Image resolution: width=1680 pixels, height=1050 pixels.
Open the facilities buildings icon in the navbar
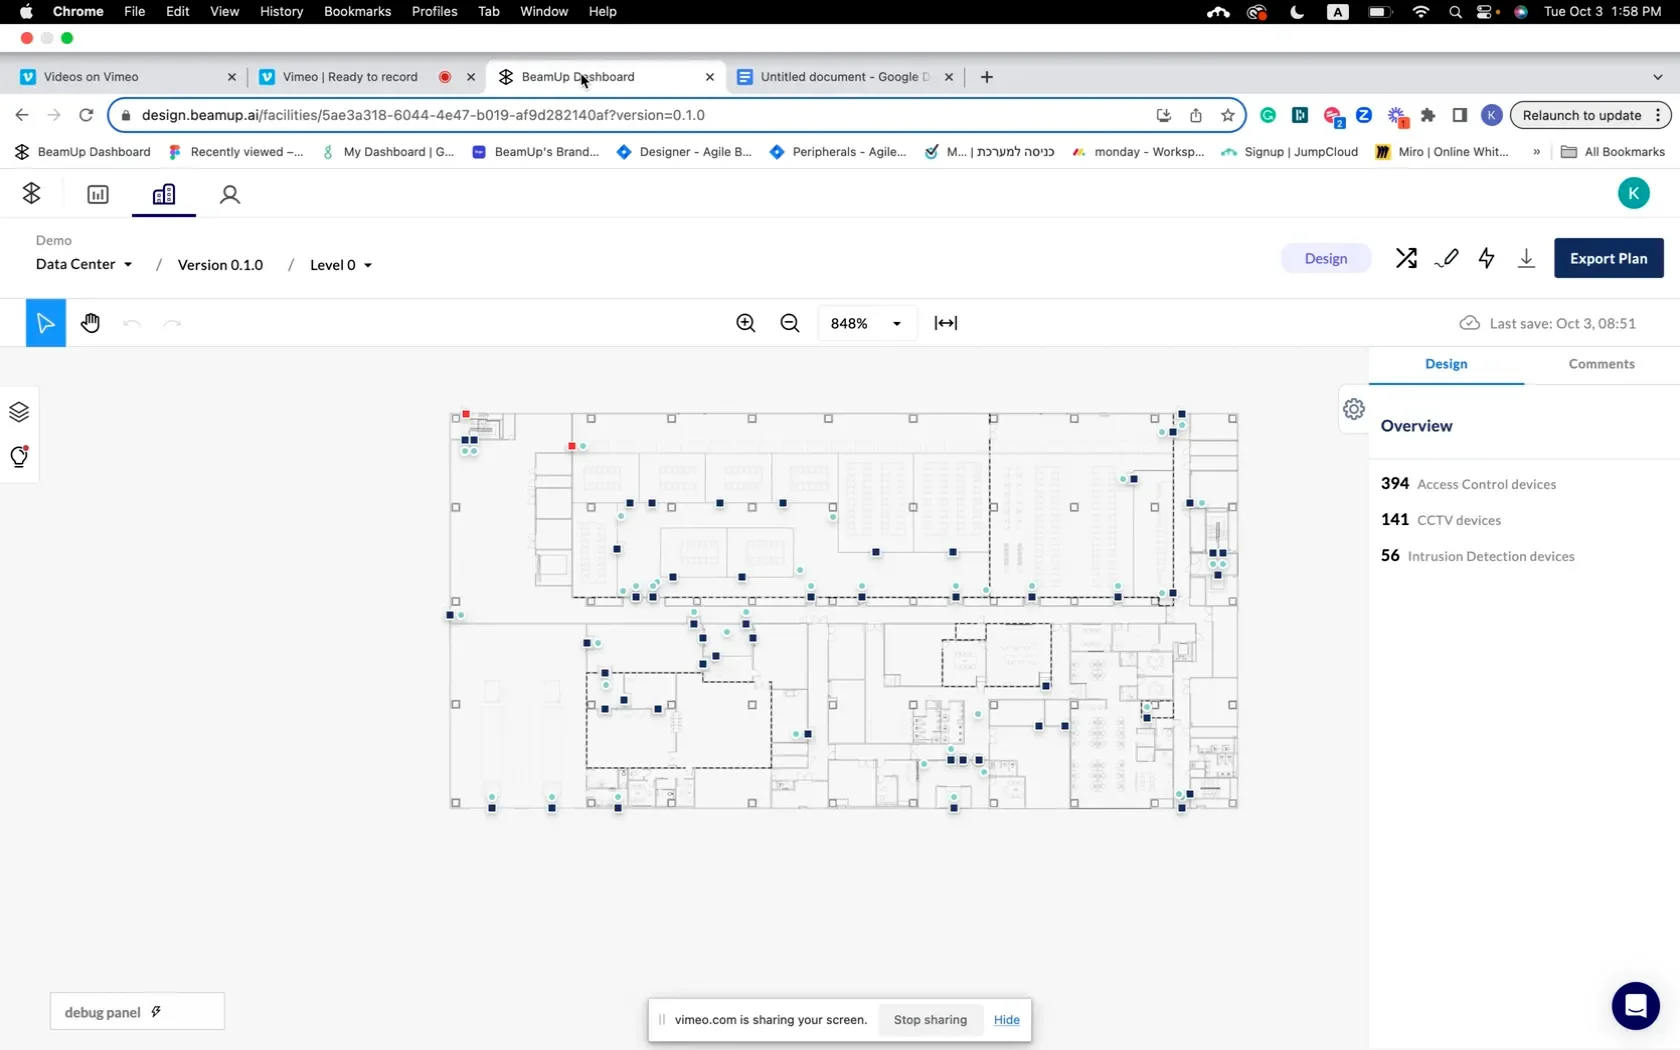tap(163, 194)
